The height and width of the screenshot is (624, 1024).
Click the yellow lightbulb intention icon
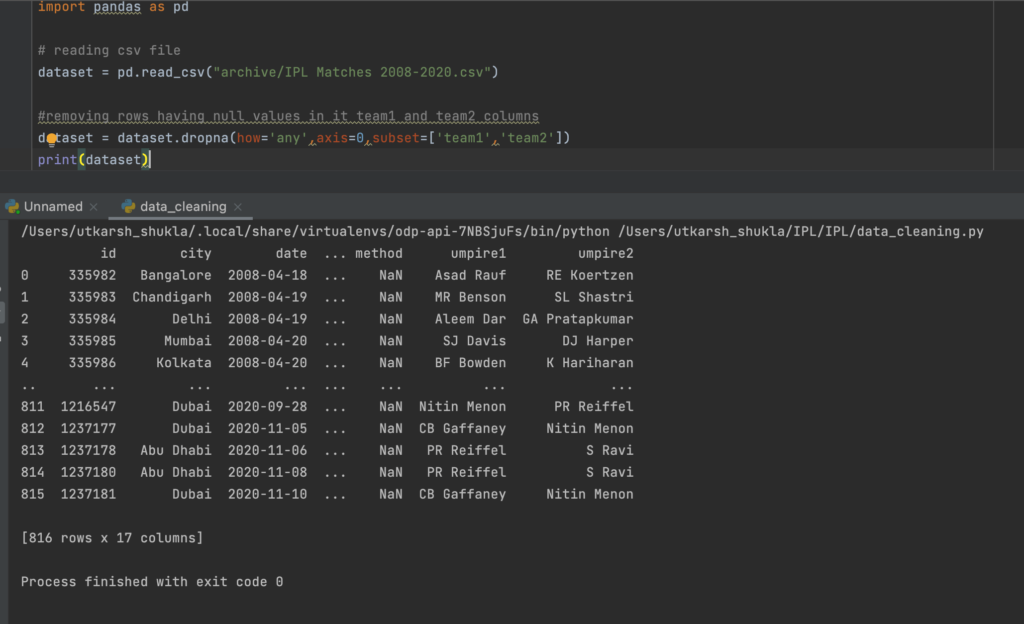coord(52,139)
